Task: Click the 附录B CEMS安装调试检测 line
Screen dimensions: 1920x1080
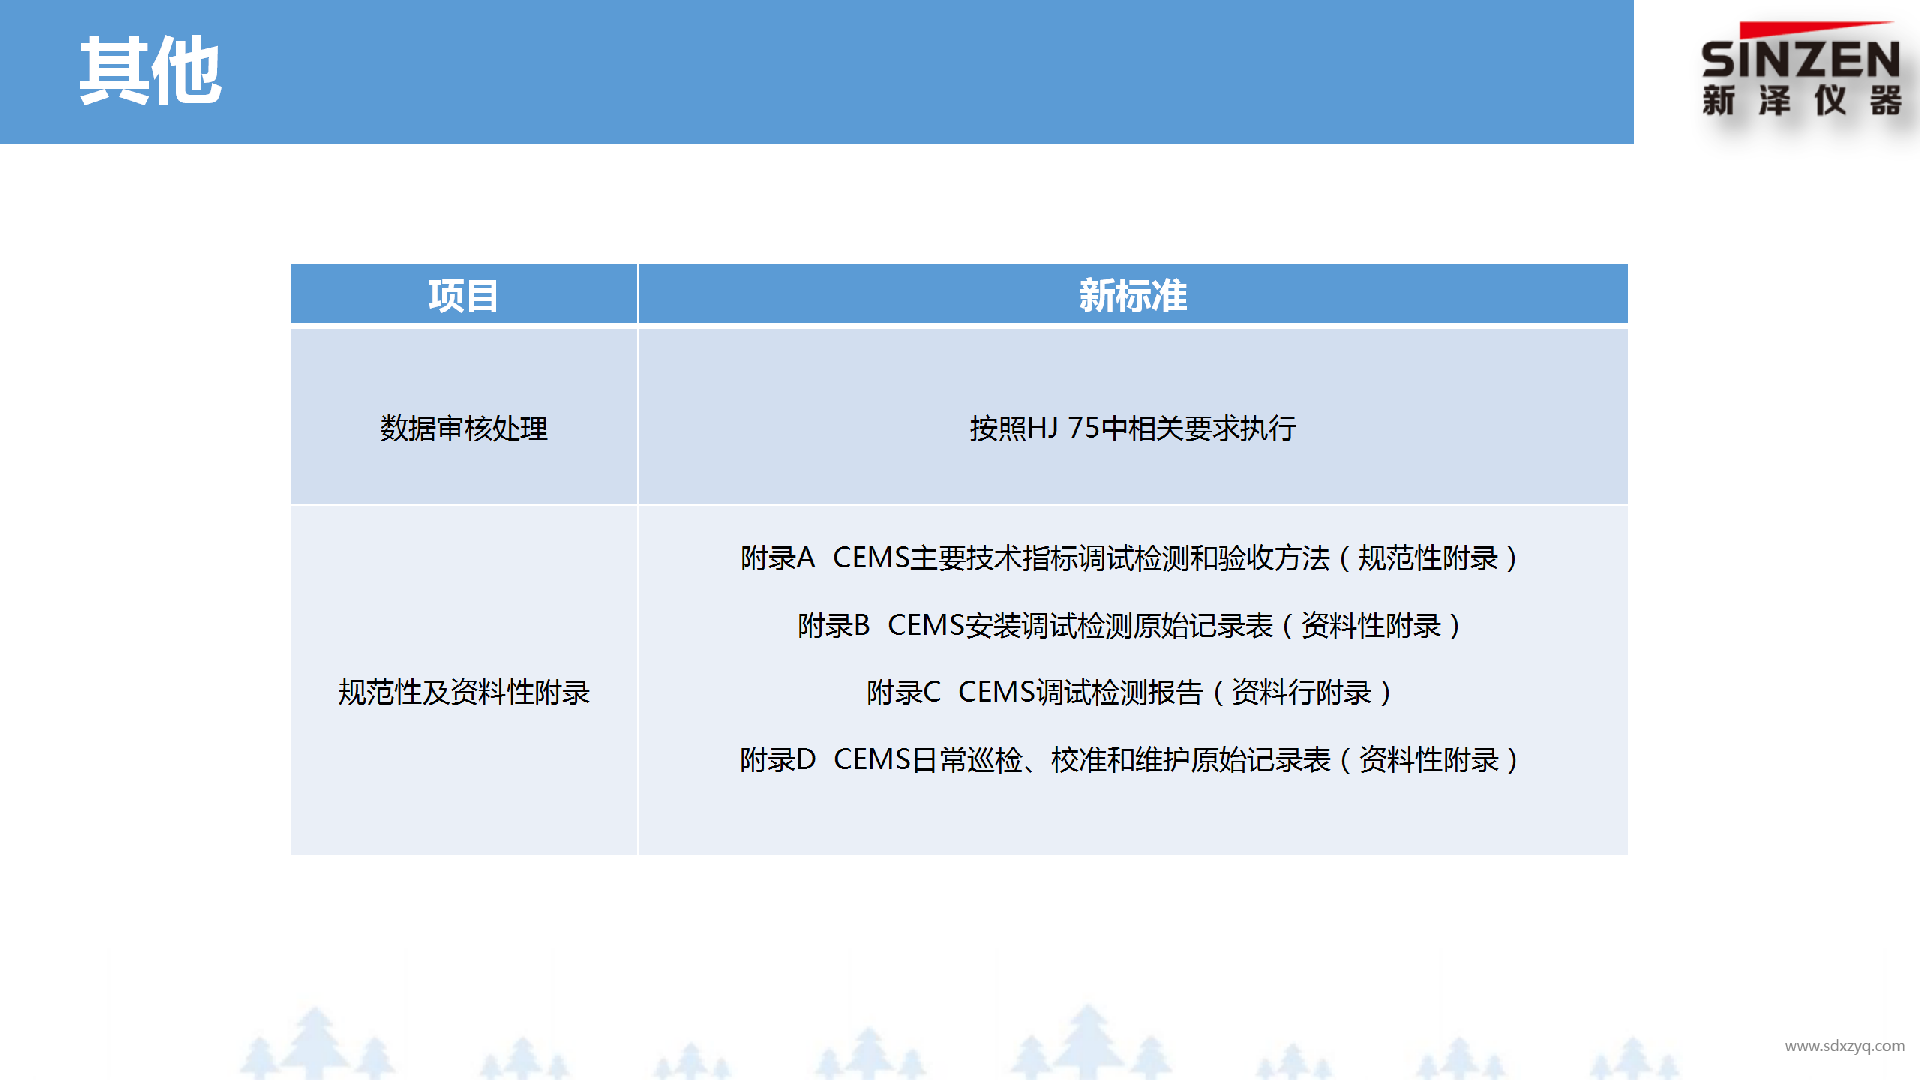Action: coord(1130,626)
